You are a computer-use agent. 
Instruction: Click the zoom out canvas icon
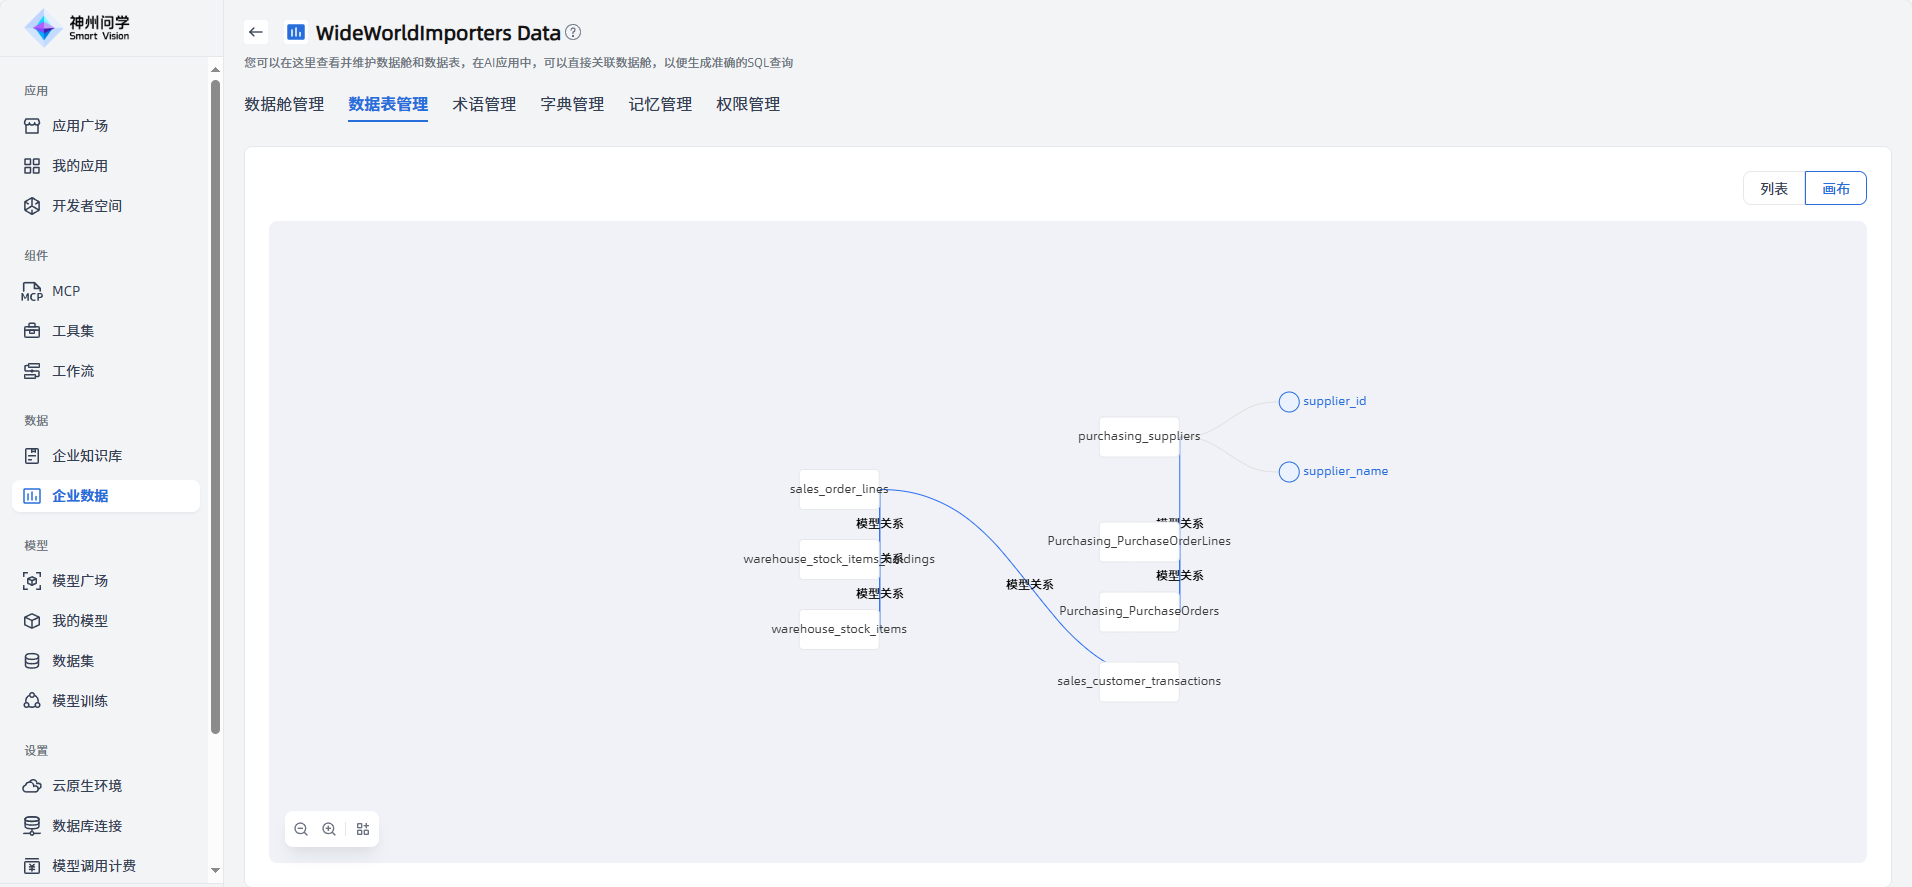[301, 829]
